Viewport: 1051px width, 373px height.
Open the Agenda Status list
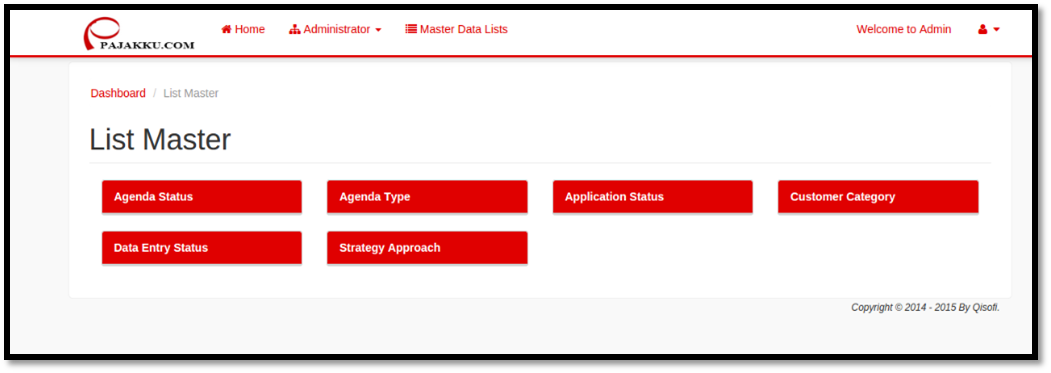coord(202,197)
